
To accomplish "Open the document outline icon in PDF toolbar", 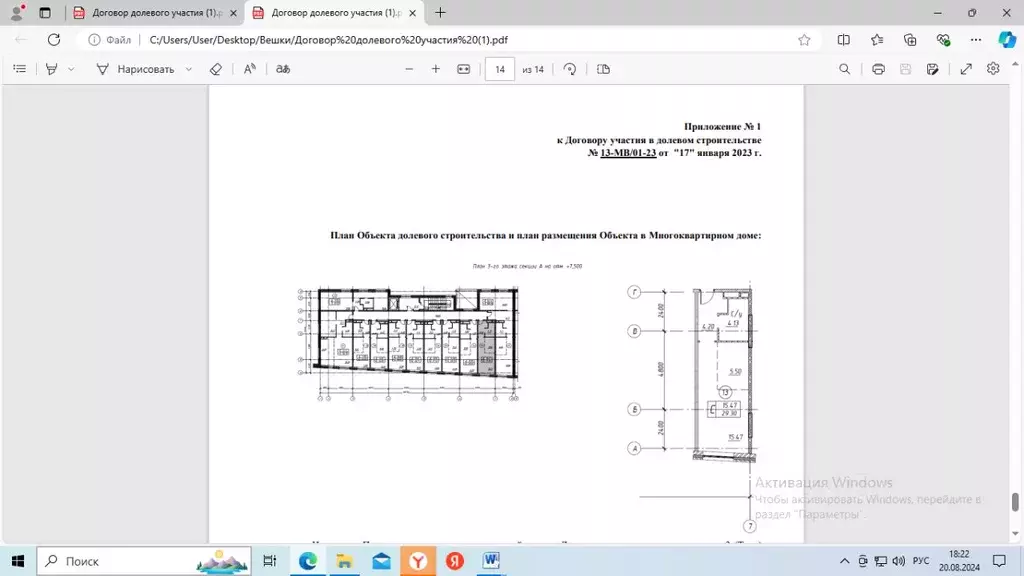I will point(19,69).
